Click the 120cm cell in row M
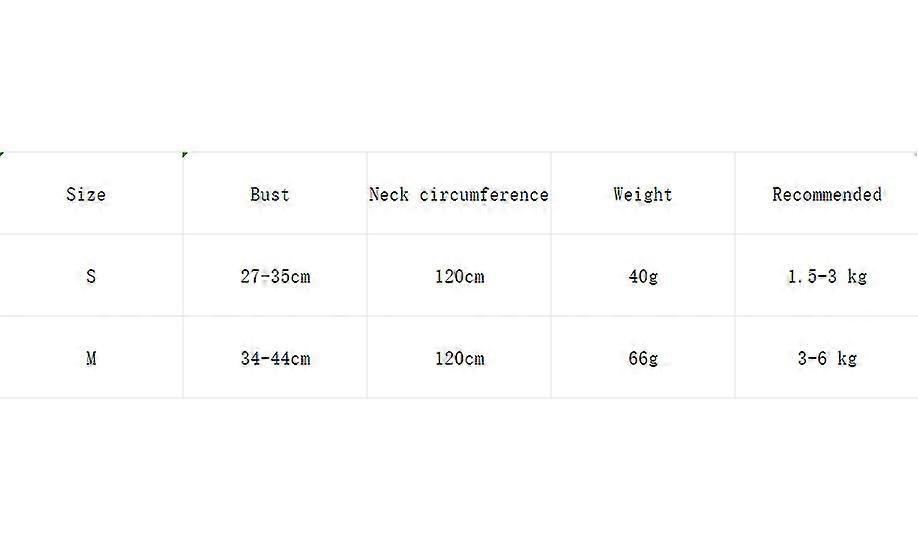Image resolution: width=918 pixels, height=558 pixels. tap(459, 358)
